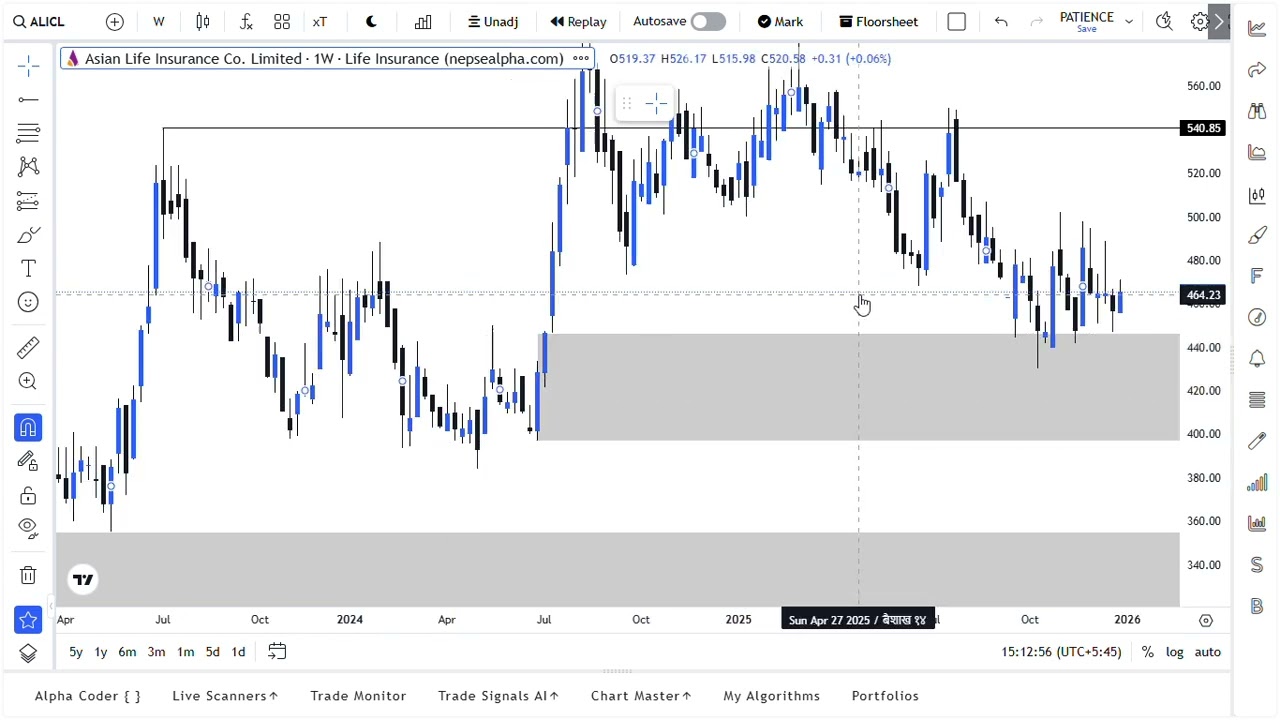Open chart settings gear in top toolbar
Screen dimensions: 1280x720
coord(1200,21)
